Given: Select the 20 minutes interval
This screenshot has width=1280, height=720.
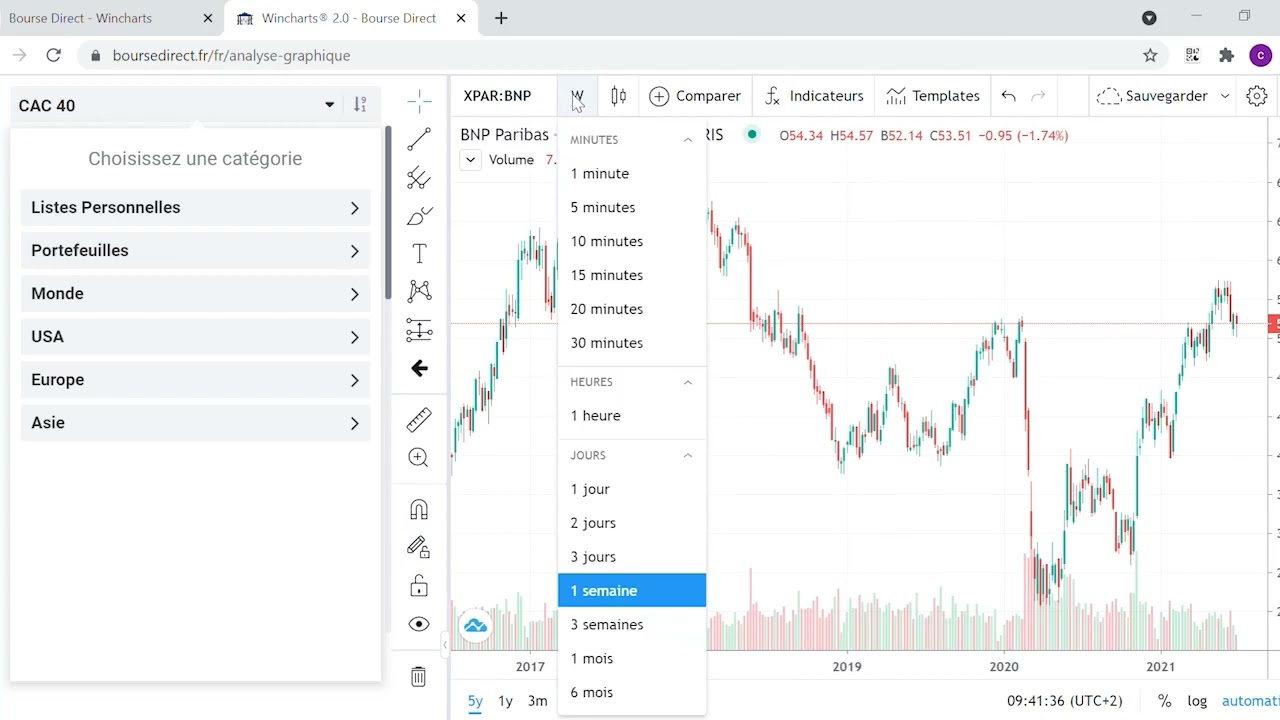Looking at the screenshot, I should coord(632,310).
